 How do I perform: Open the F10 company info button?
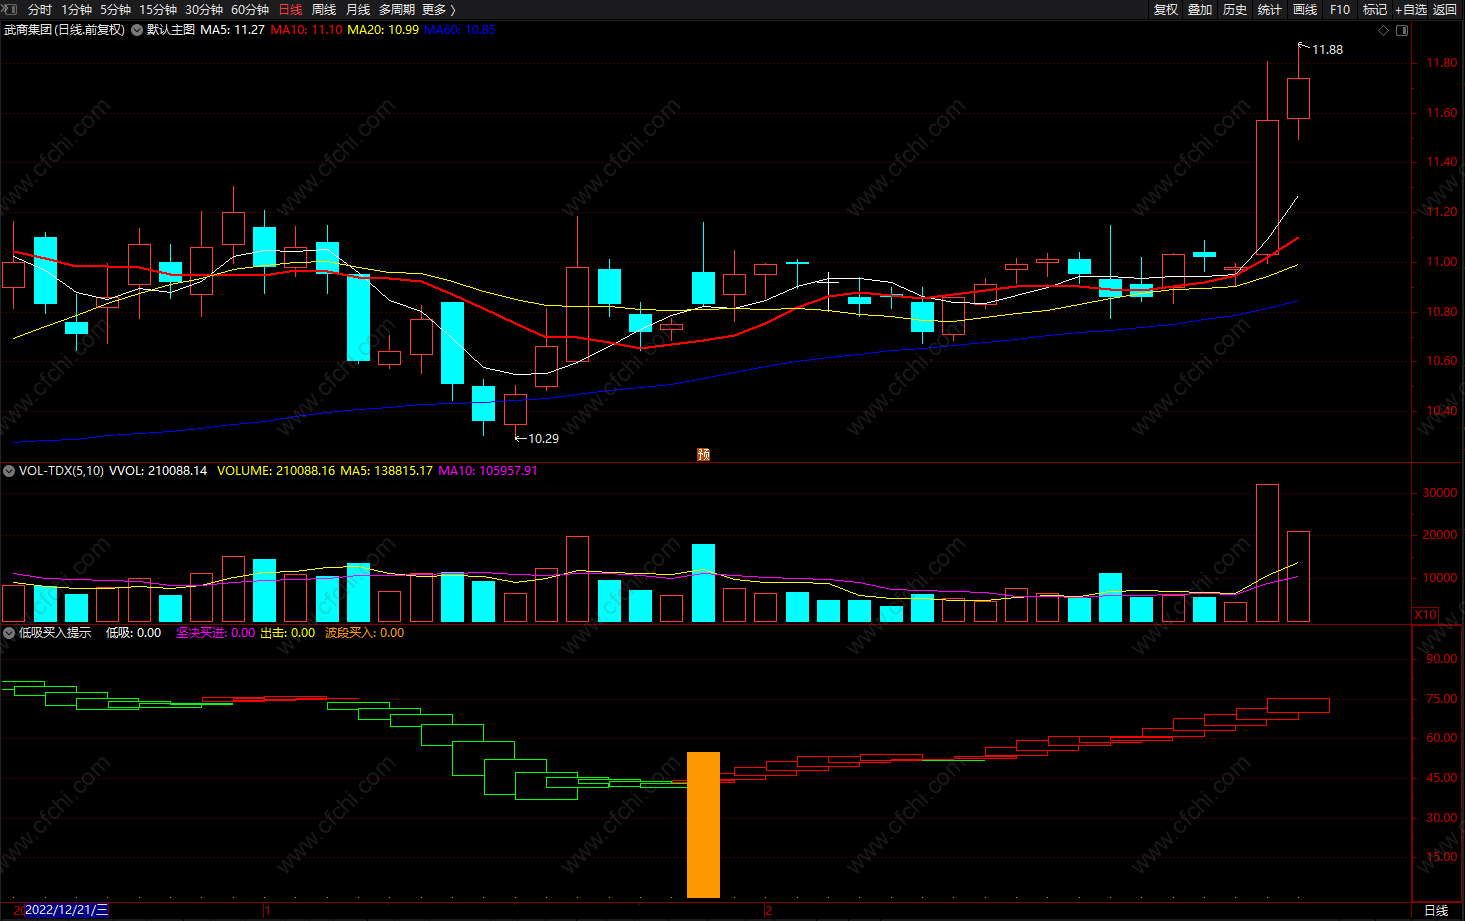pyautogui.click(x=1340, y=9)
